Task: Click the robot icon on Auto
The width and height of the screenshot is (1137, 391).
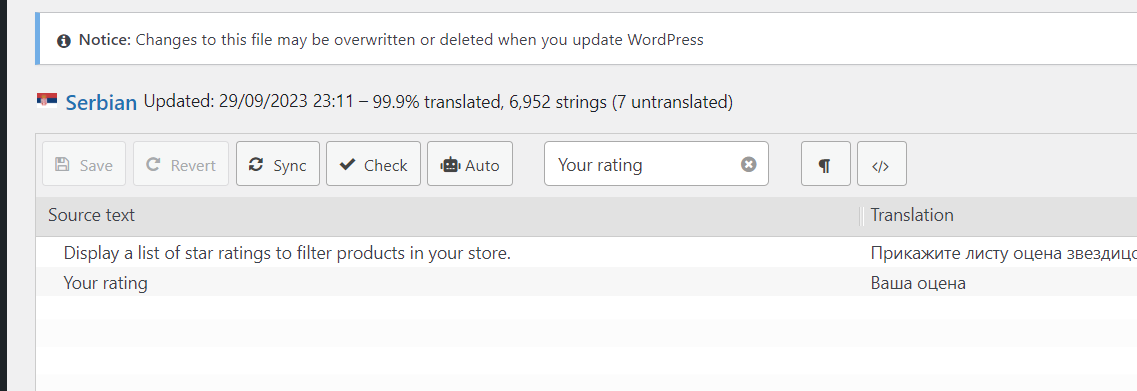Action: pos(450,165)
